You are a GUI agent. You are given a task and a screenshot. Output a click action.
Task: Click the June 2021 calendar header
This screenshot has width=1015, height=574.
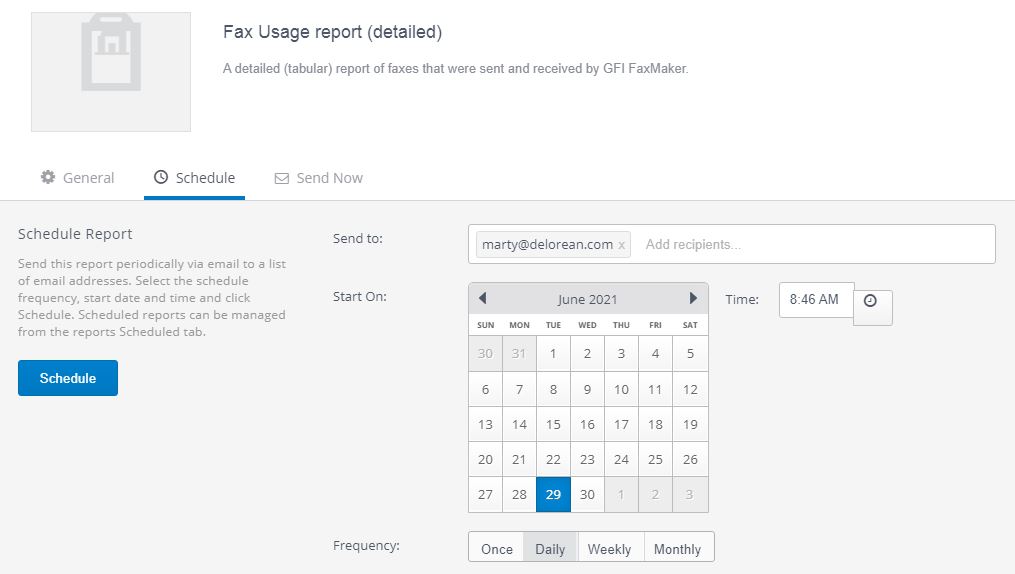click(x=587, y=300)
